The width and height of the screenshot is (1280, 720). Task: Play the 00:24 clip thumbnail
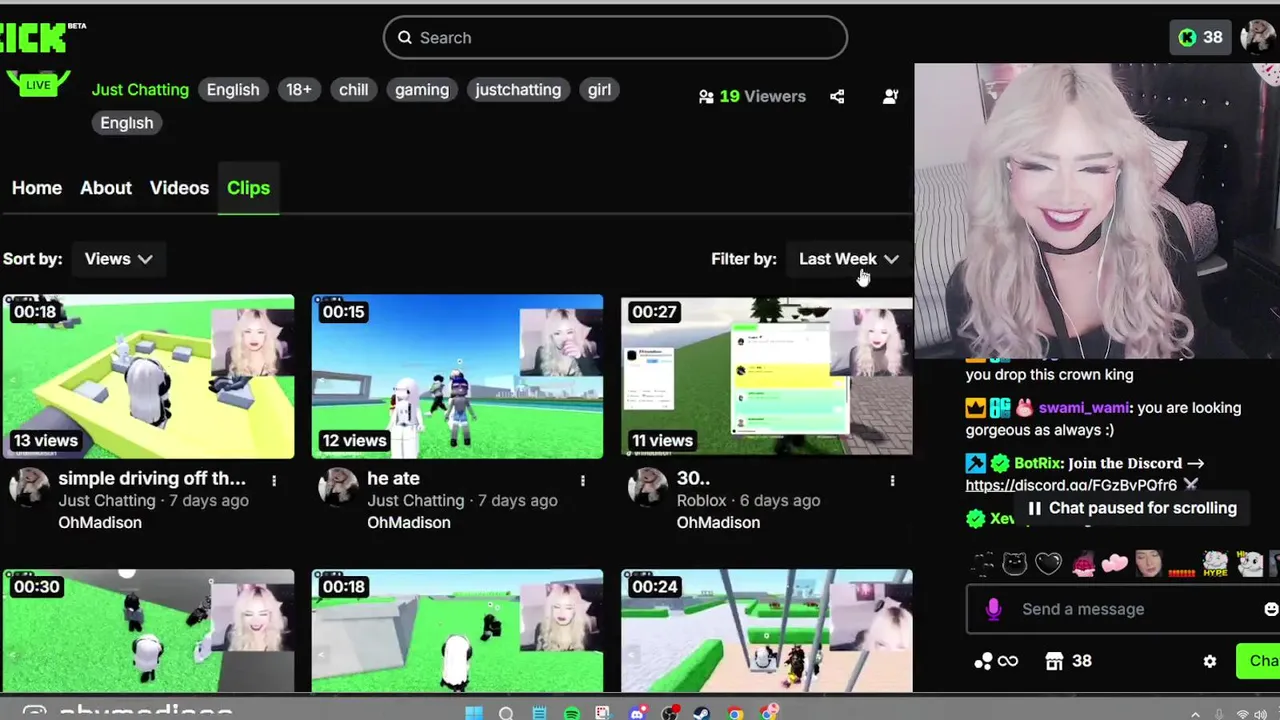(x=766, y=631)
